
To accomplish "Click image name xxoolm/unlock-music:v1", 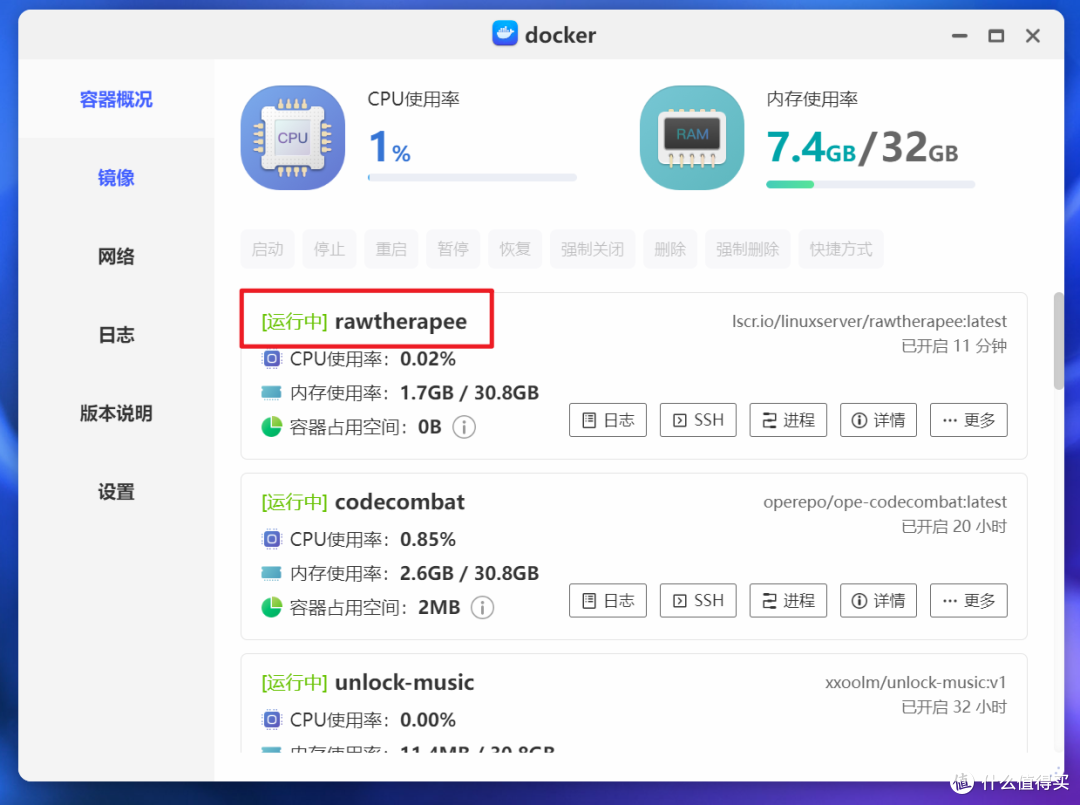I will 916,682.
